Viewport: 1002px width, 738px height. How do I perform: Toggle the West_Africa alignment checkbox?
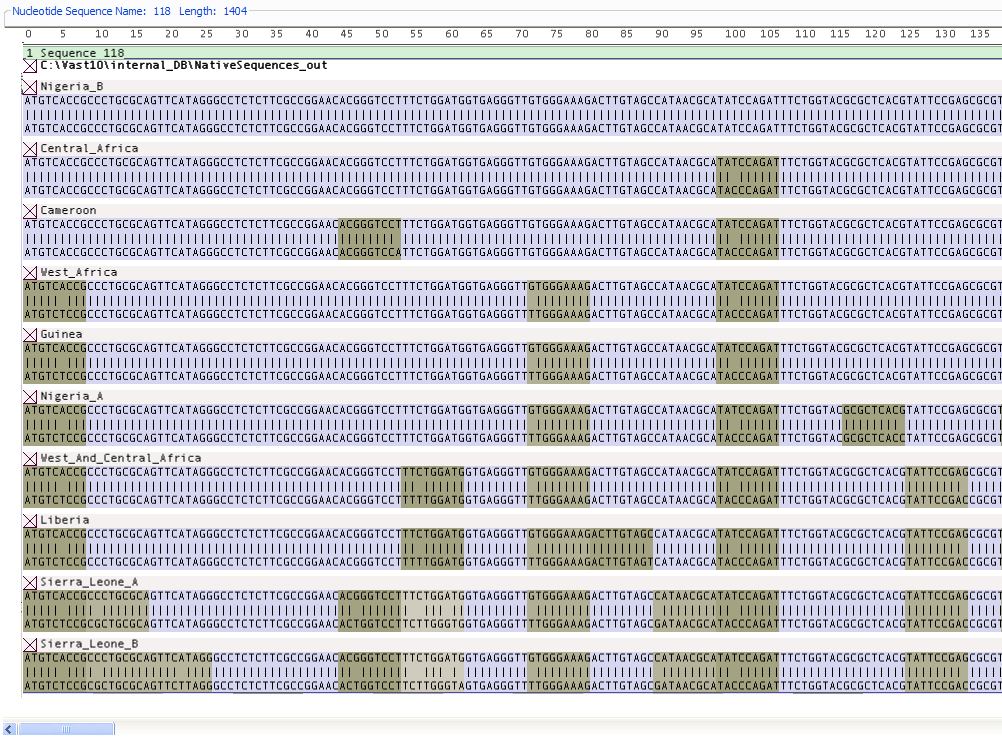click(x=30, y=273)
